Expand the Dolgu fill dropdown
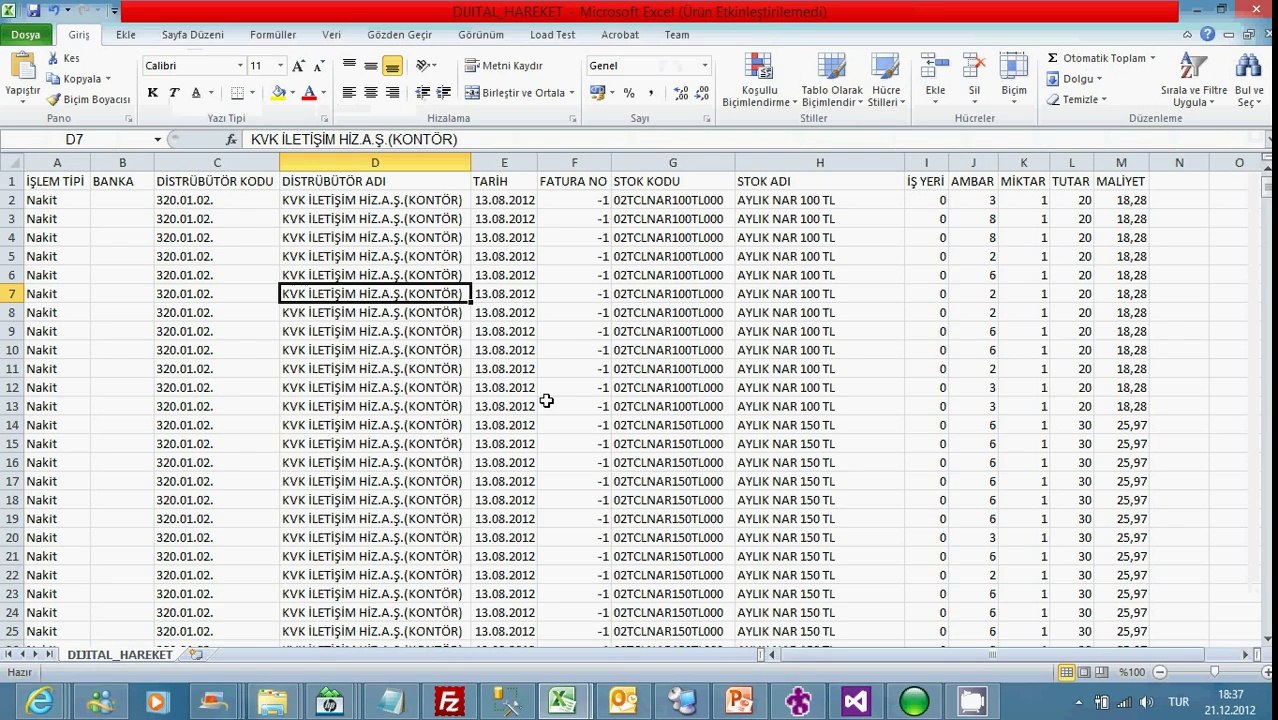1278x720 pixels. (x=1099, y=79)
